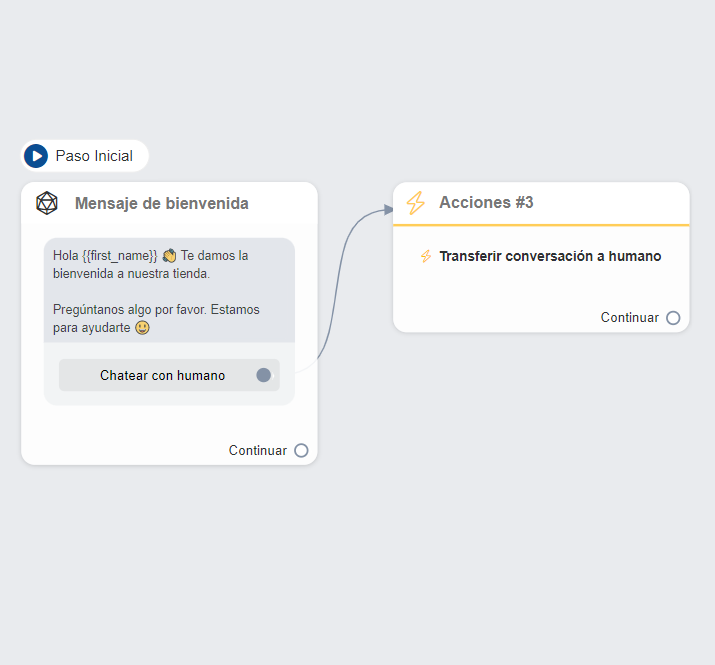Click the waving hand emoji in the message
715x665 pixels.
[169, 256]
